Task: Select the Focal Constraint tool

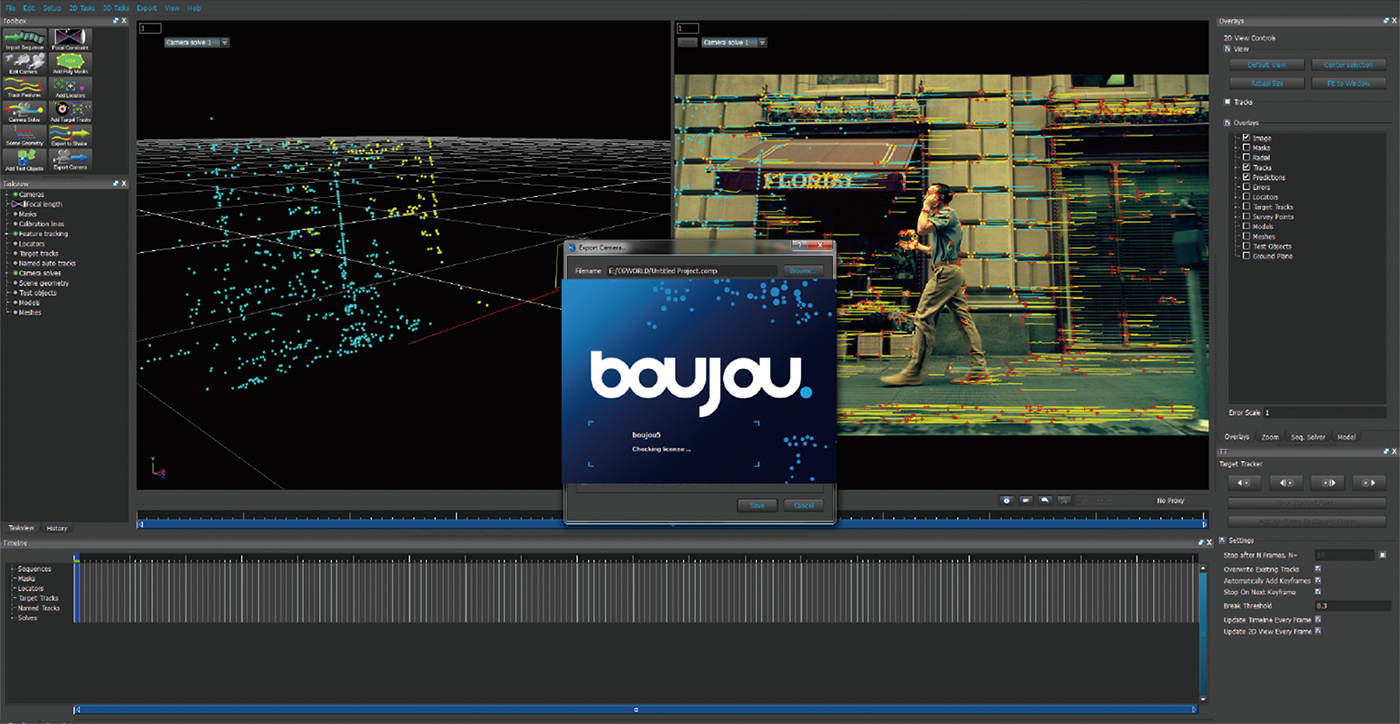Action: (x=70, y=39)
